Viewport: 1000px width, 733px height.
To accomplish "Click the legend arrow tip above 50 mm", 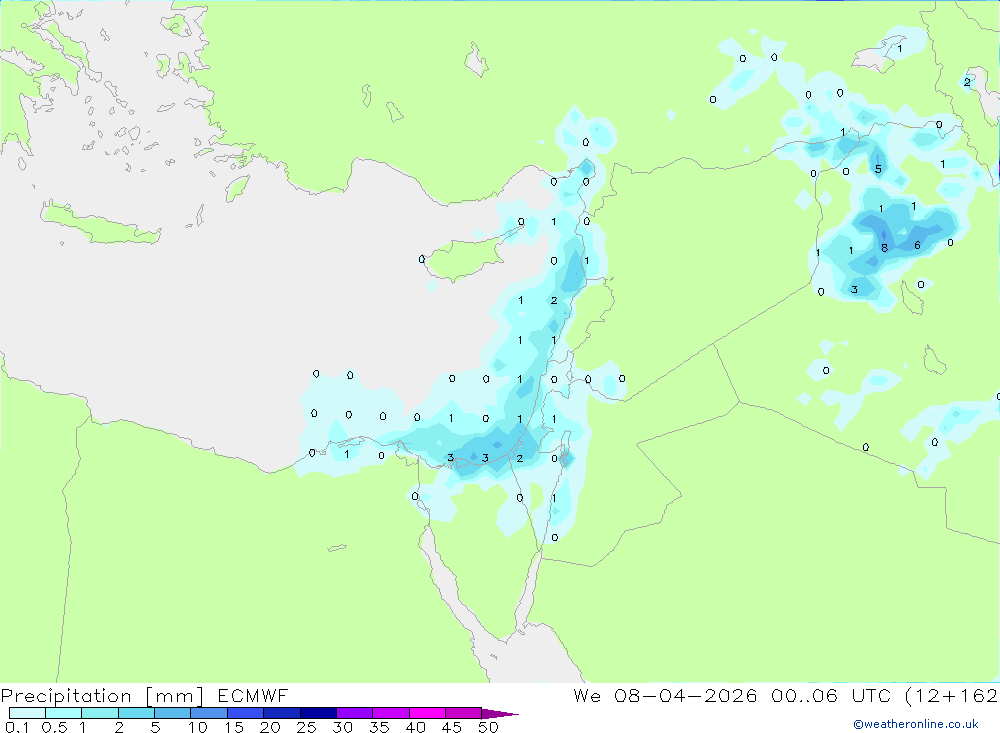I will click(x=500, y=714).
